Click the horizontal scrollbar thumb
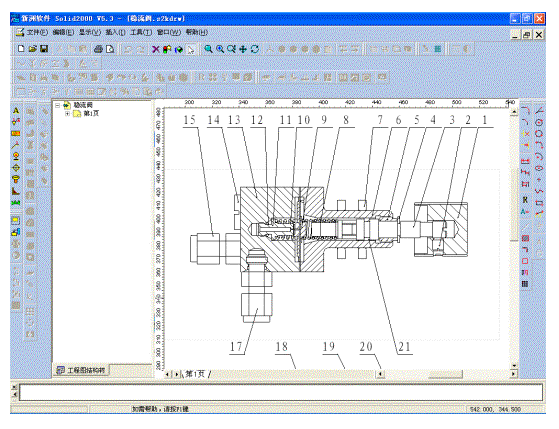The height and width of the screenshot is (429, 559). click(445, 374)
